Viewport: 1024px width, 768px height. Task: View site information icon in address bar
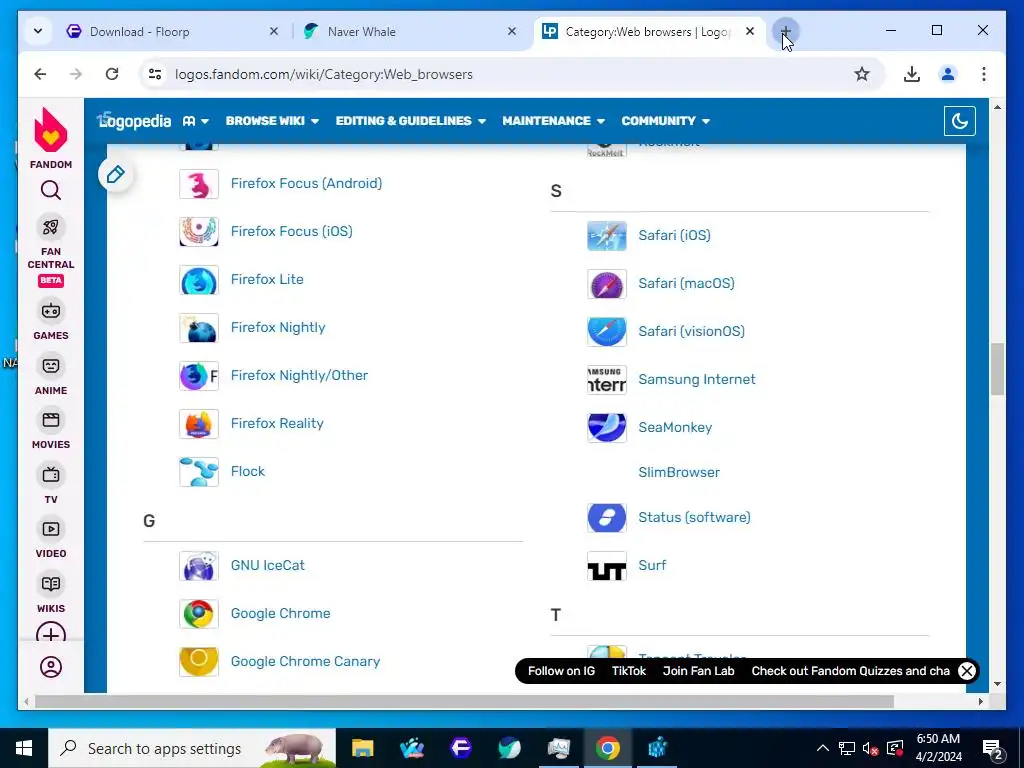[x=155, y=74]
